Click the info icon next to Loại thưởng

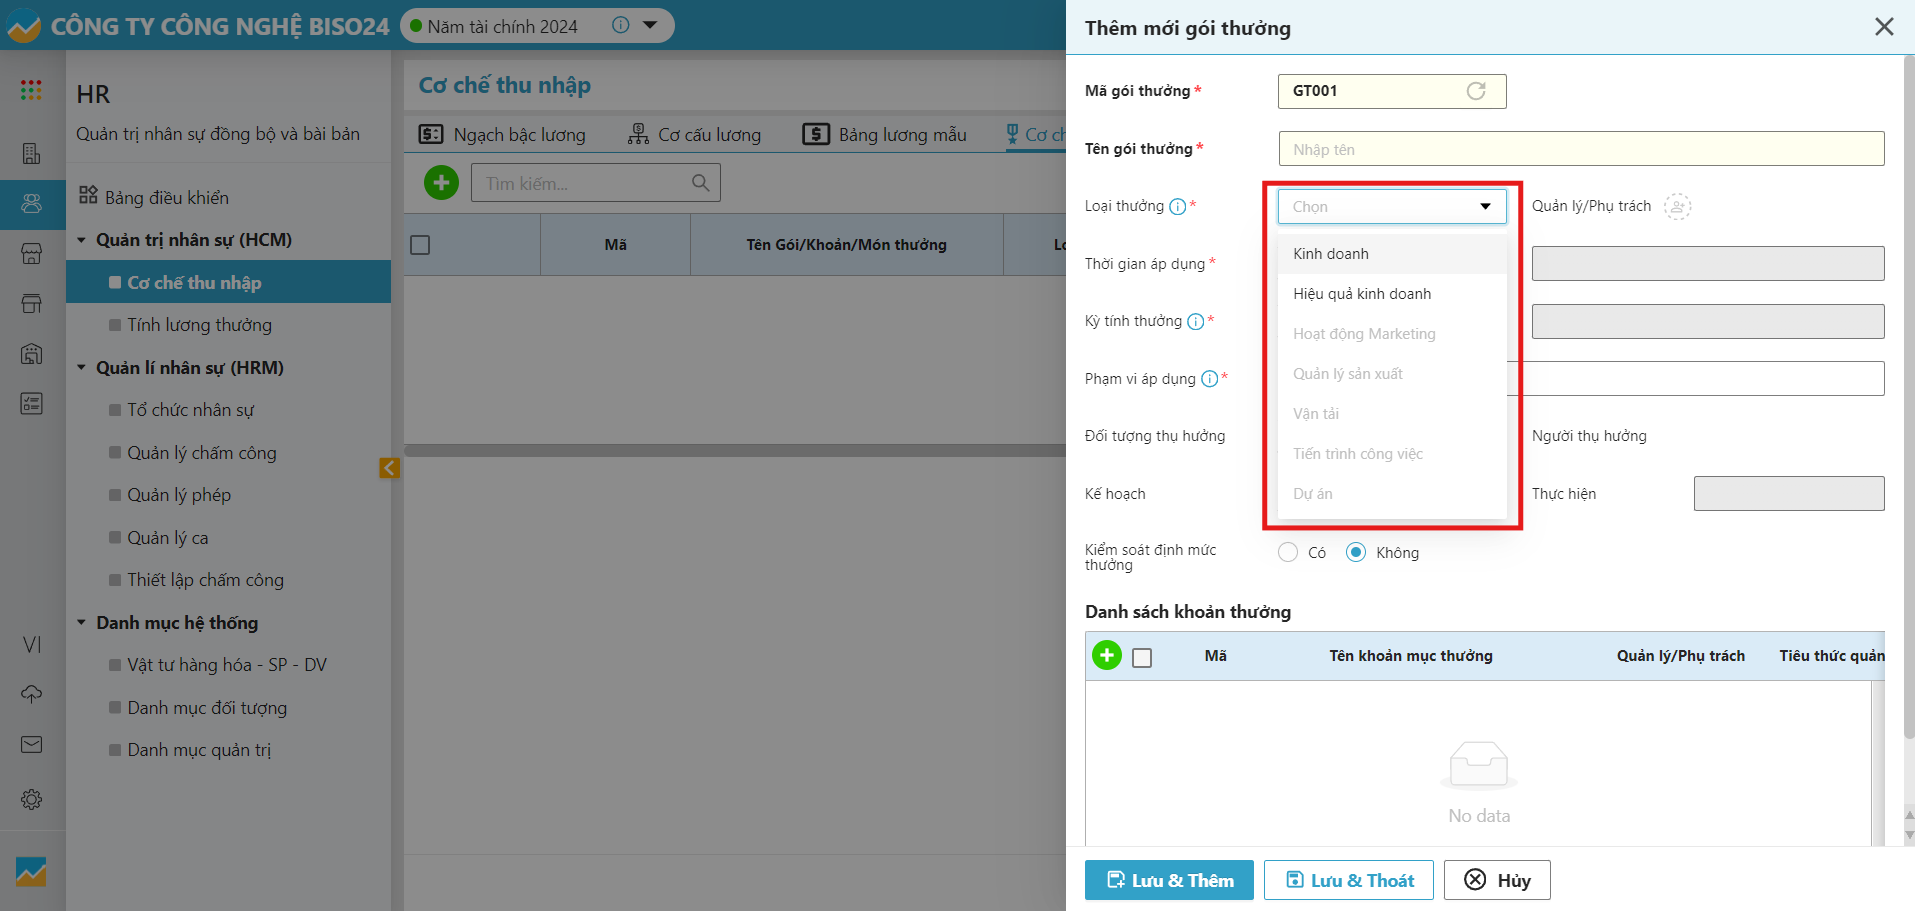1177,207
